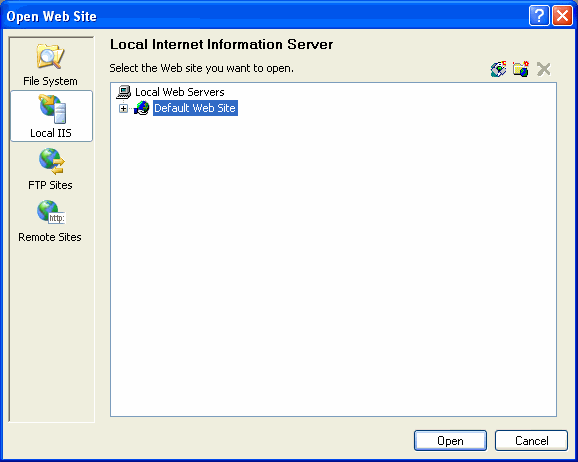Click the Create New Virtual Directory icon

click(x=521, y=69)
